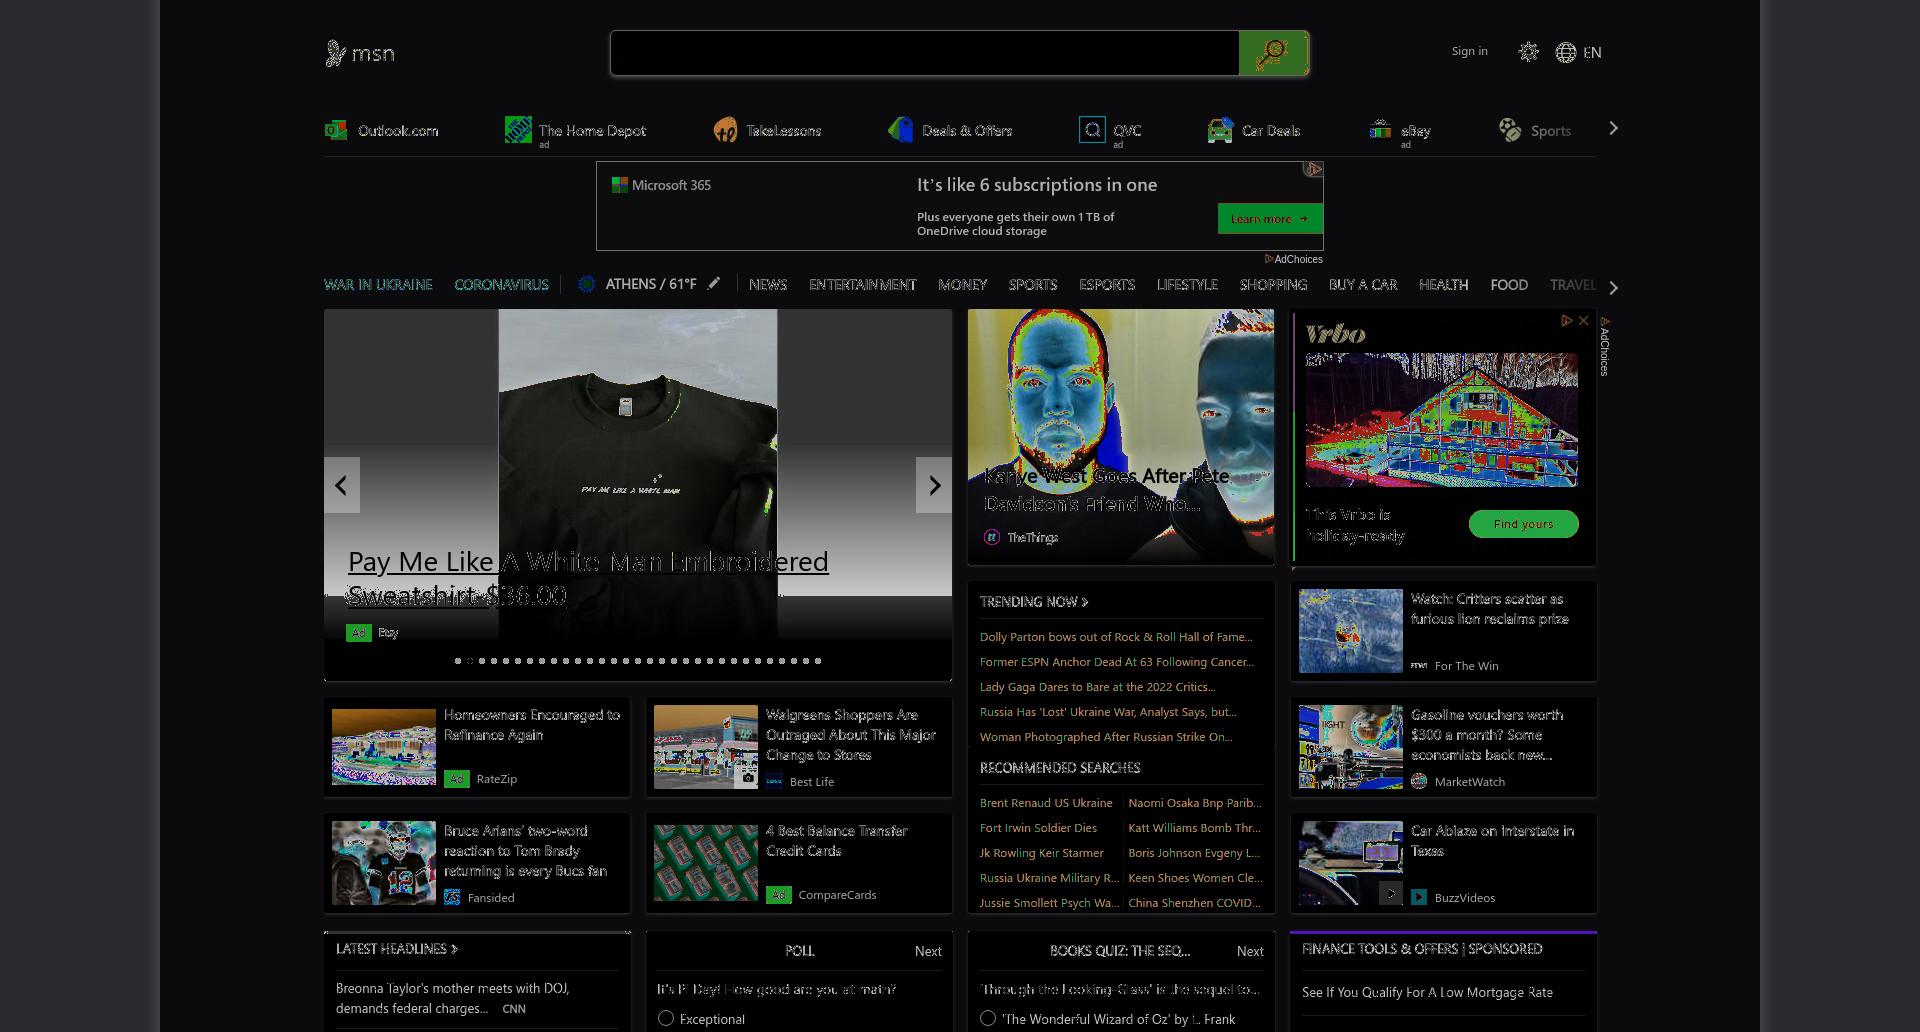
Task: Open the War in Ukraine tab
Action: (x=378, y=284)
